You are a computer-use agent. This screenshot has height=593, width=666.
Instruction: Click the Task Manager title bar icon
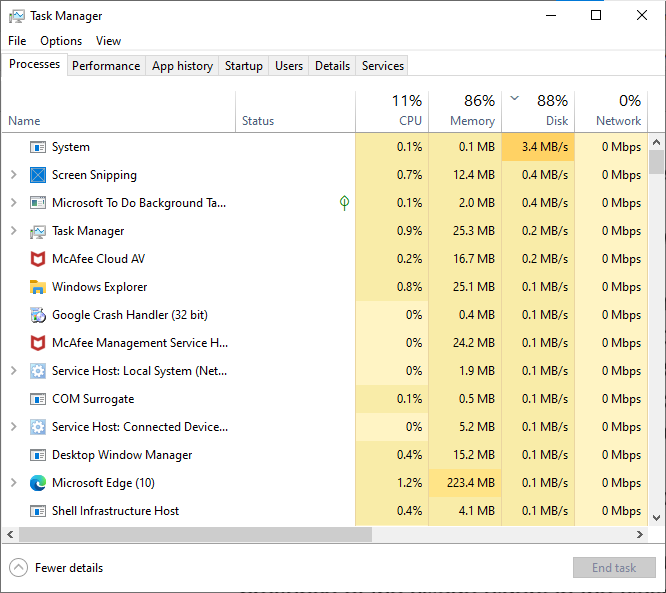[x=17, y=16]
